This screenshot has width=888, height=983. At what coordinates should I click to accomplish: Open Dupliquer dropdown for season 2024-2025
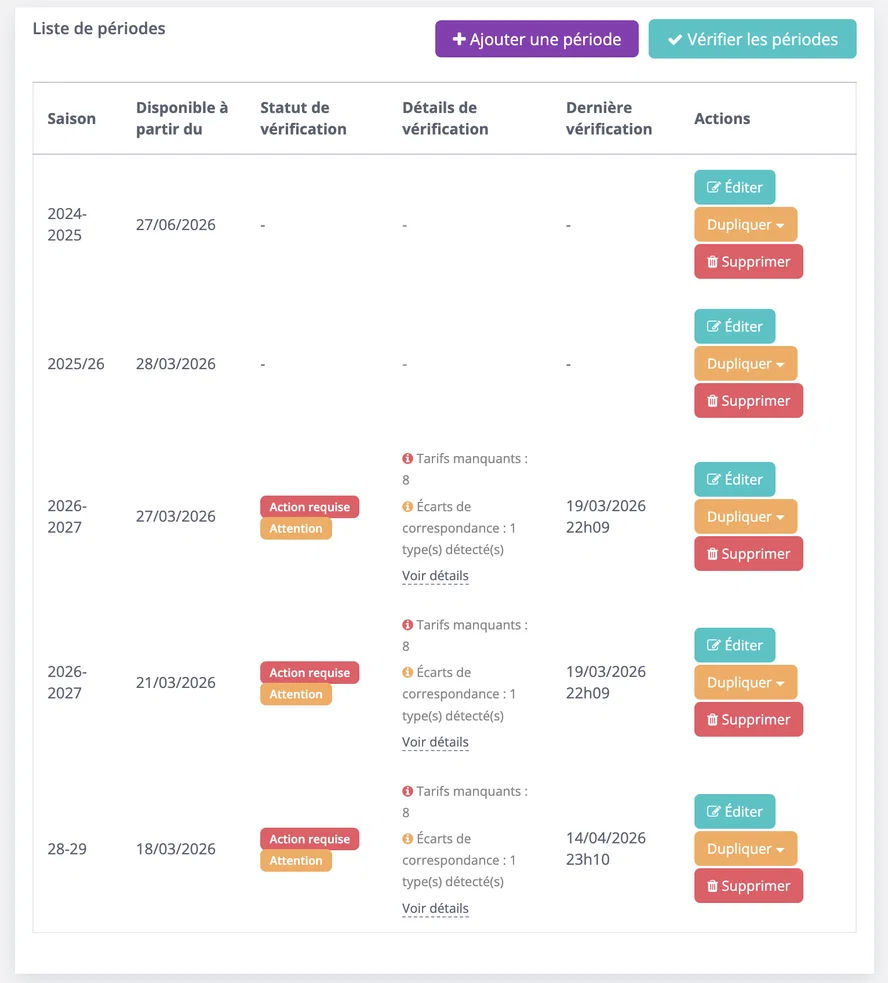pos(746,224)
